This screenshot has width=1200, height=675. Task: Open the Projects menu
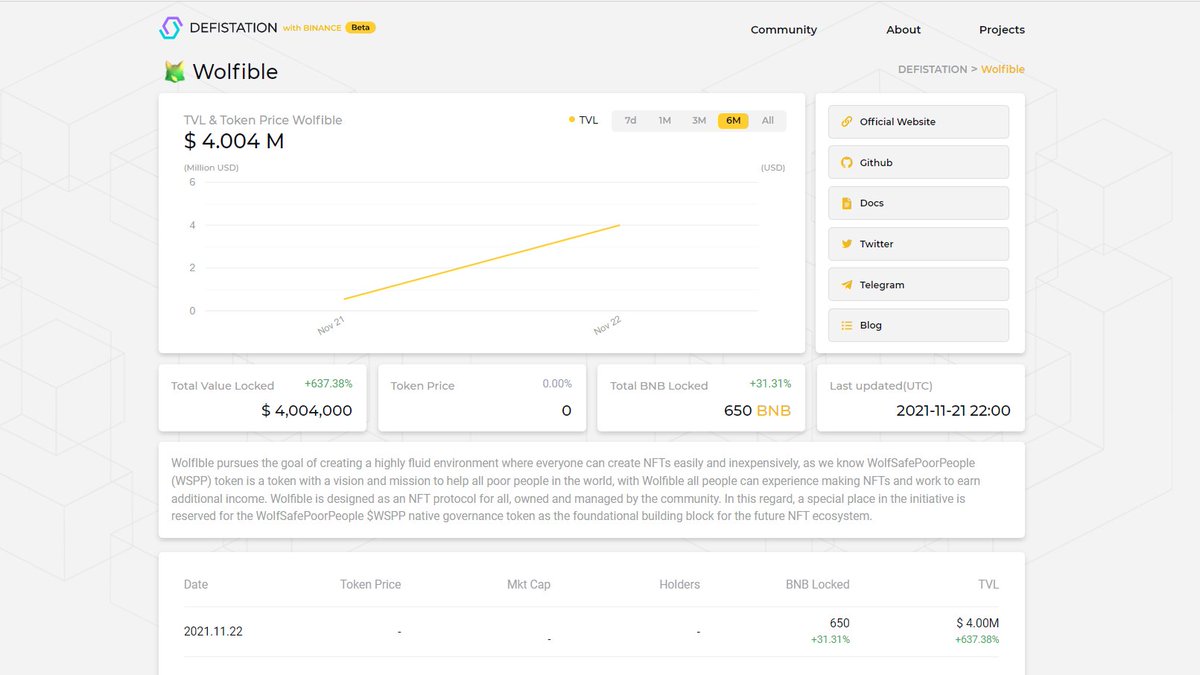1002,30
